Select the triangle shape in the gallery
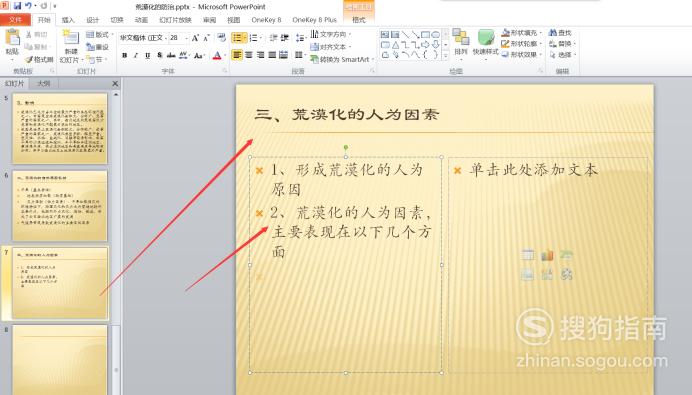The height and width of the screenshot is (395, 692). [x=395, y=45]
